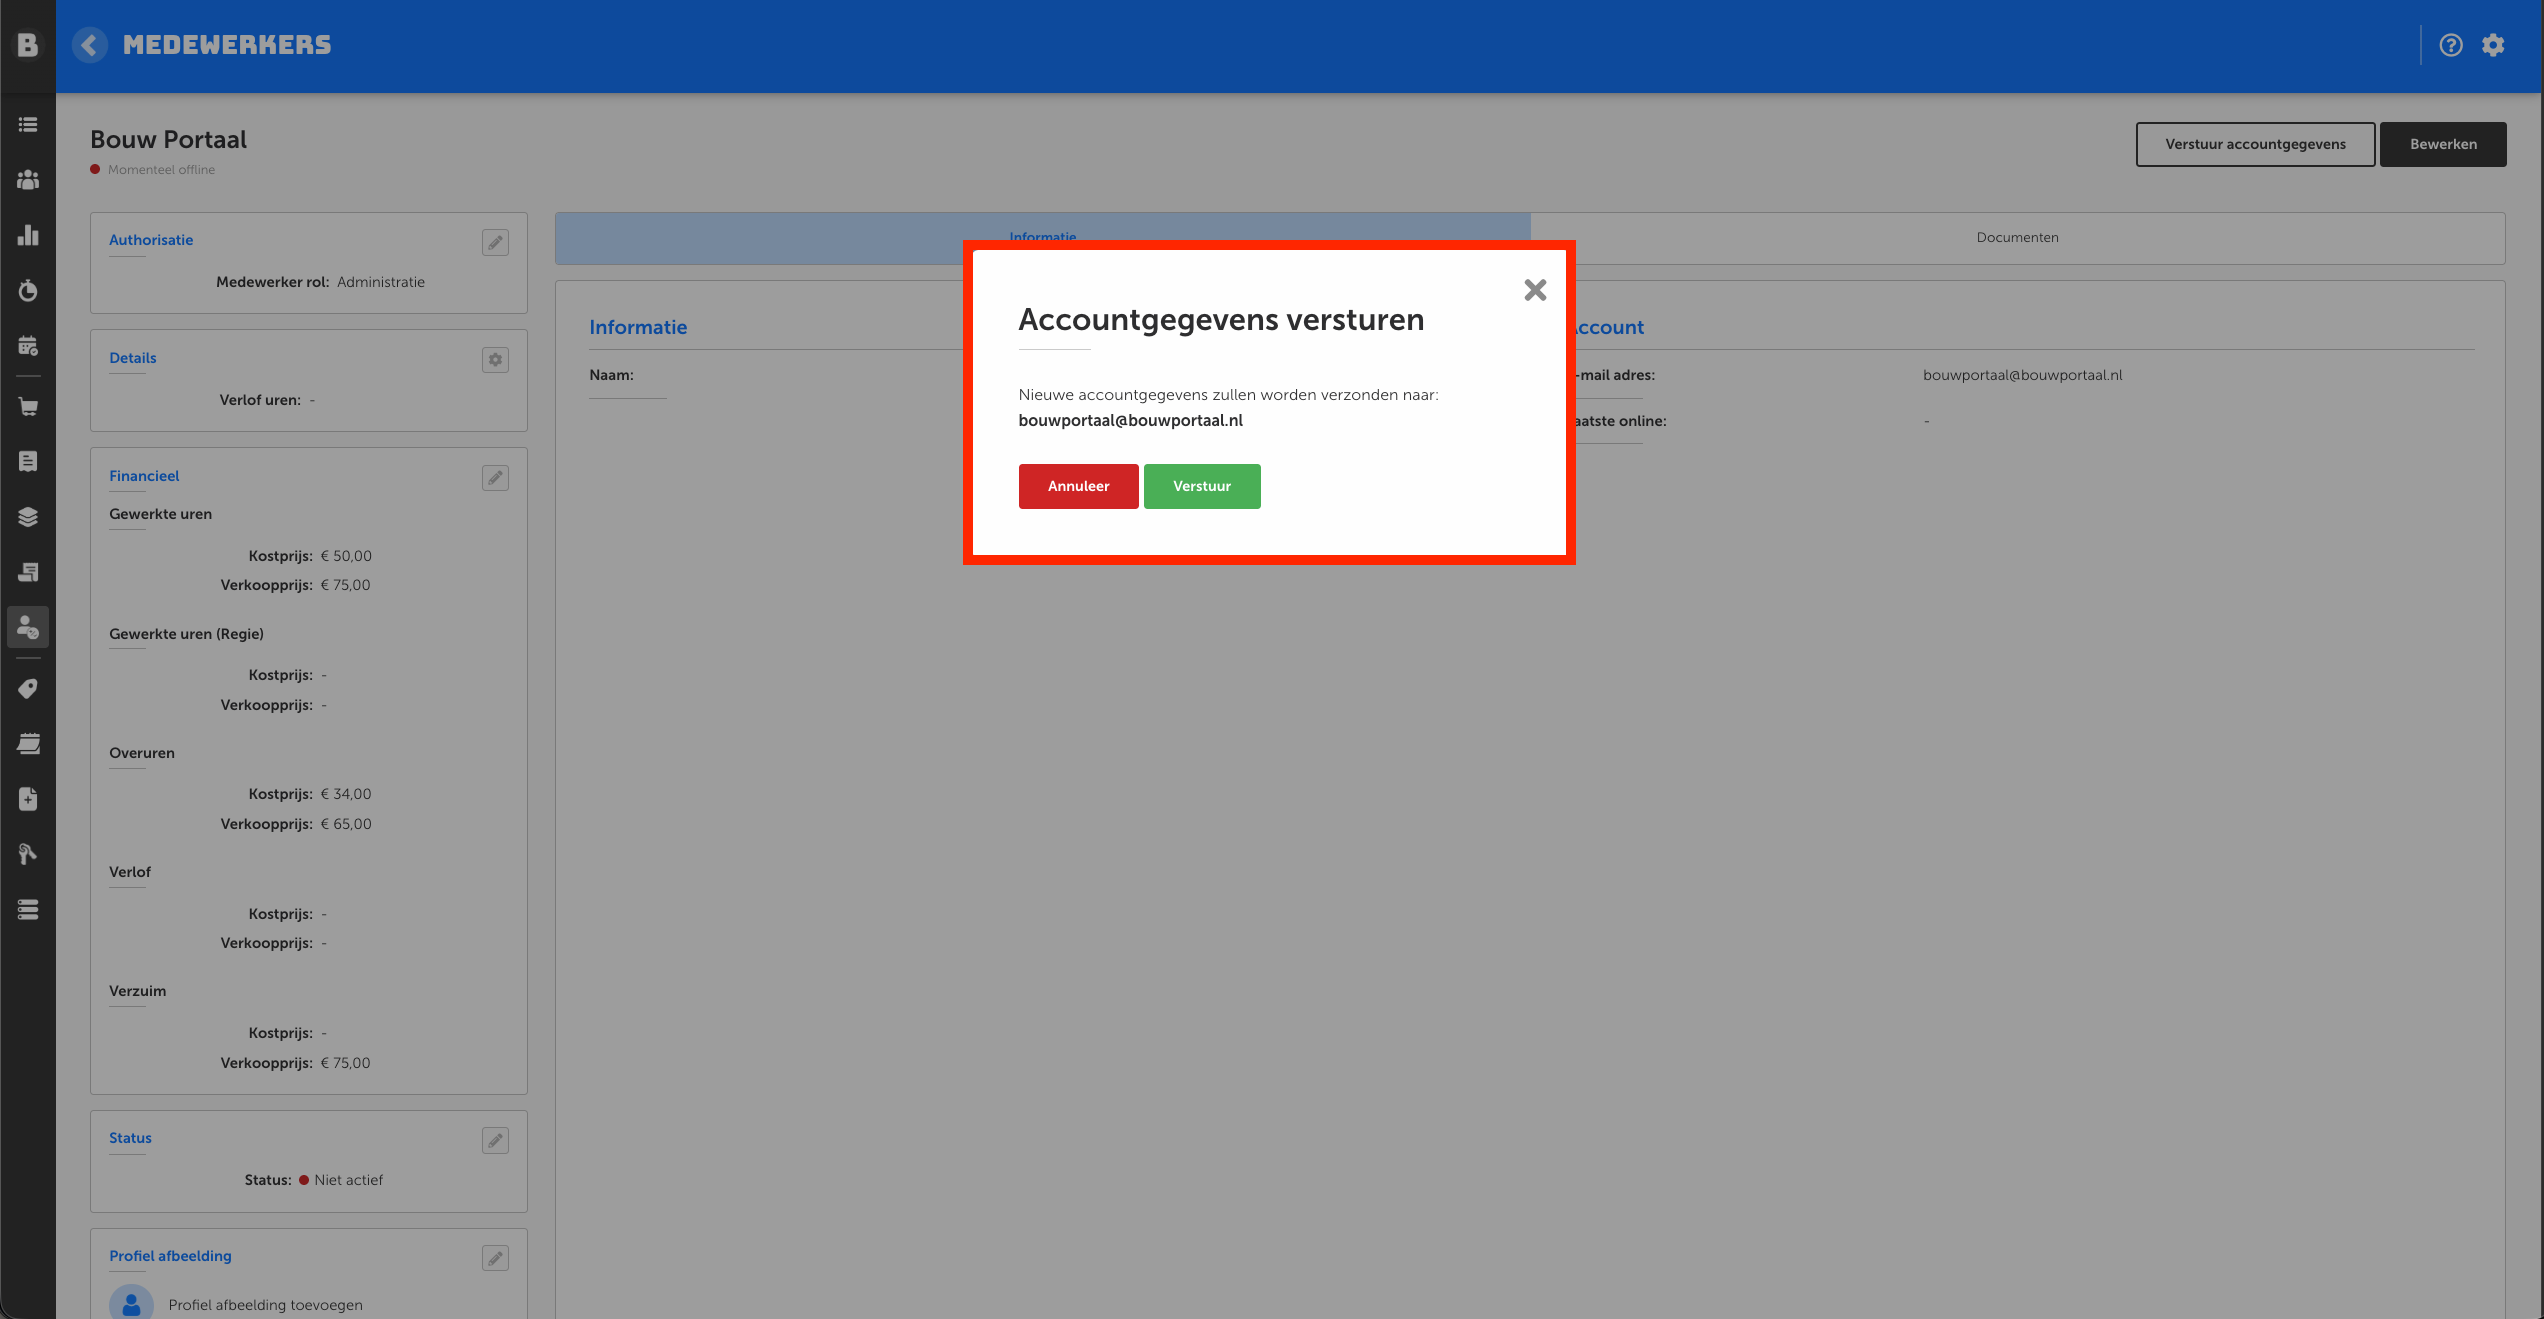The width and height of the screenshot is (2544, 1319).
Task: Click the Overuren Verkoopprijs € 65,00 value
Action: pyautogui.click(x=346, y=824)
